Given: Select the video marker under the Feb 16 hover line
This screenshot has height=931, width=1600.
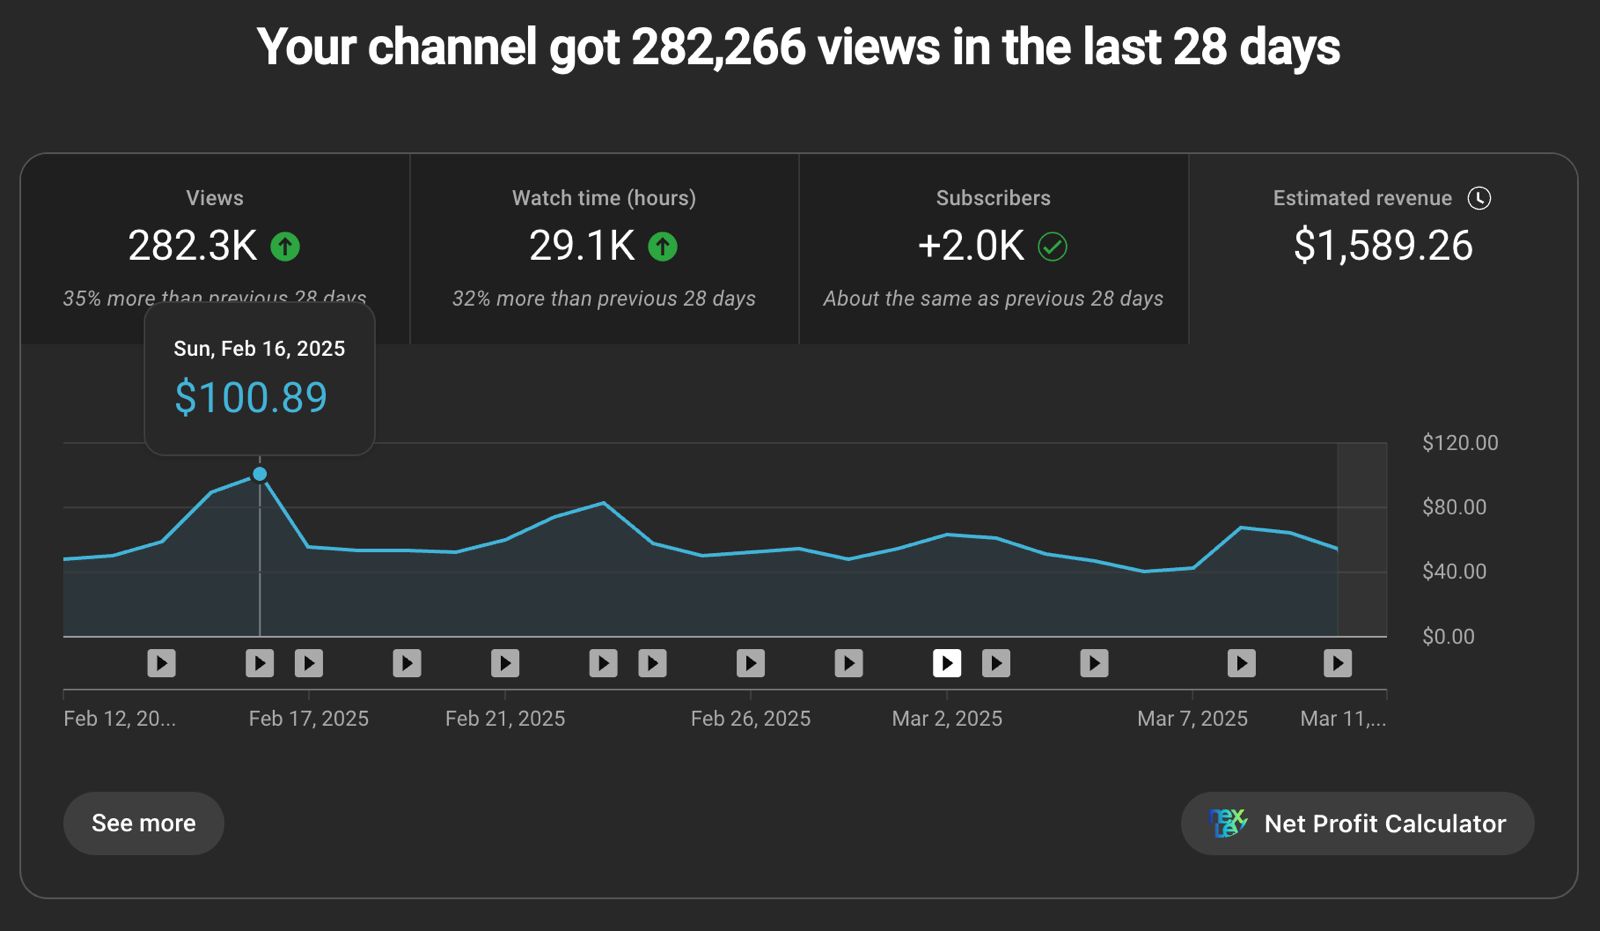Looking at the screenshot, I should 260,663.
